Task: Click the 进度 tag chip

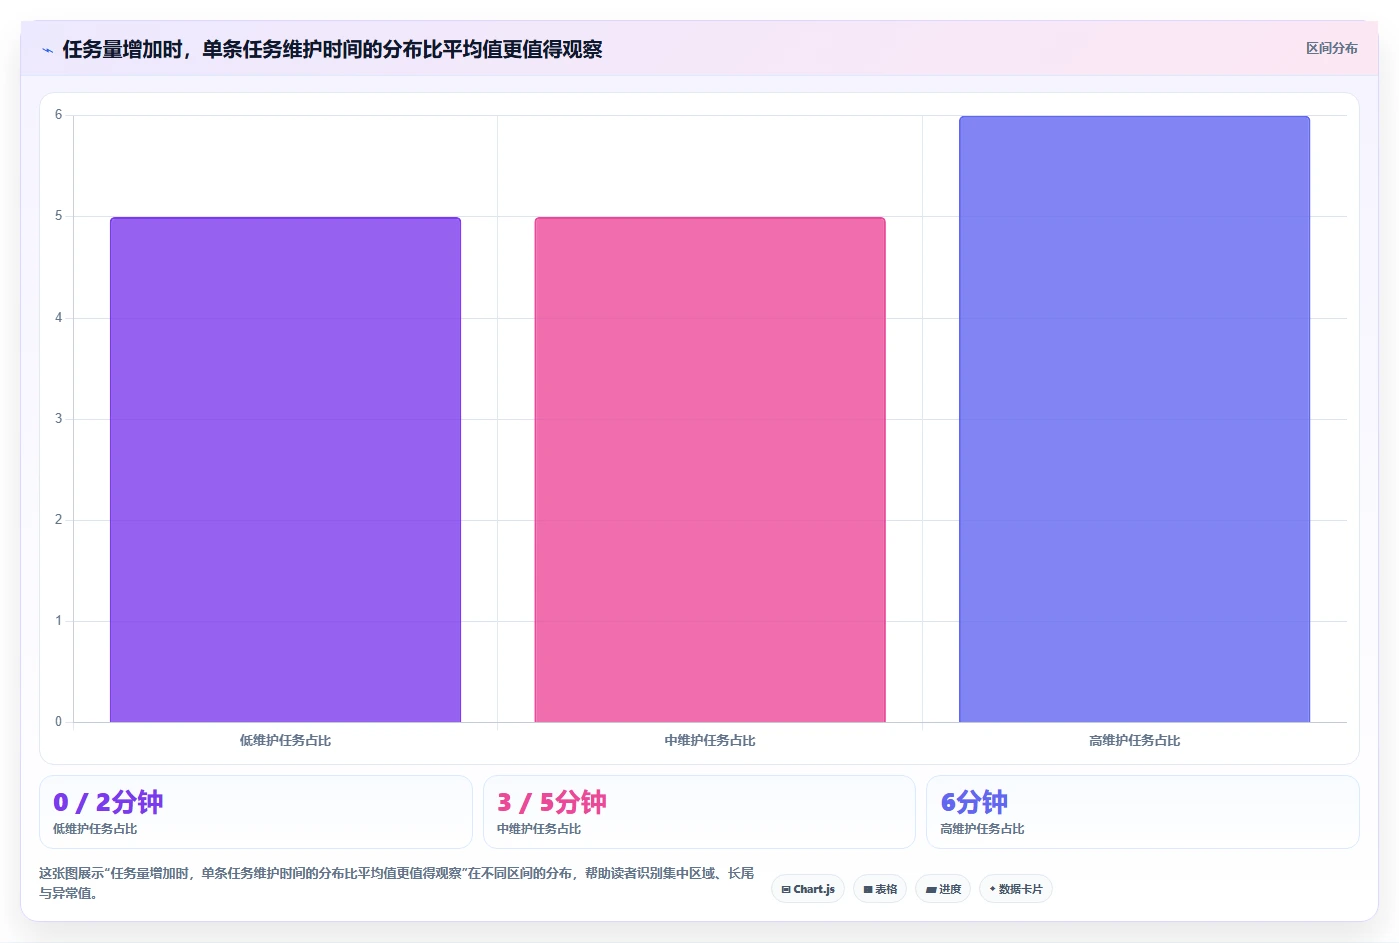Action: point(943,889)
